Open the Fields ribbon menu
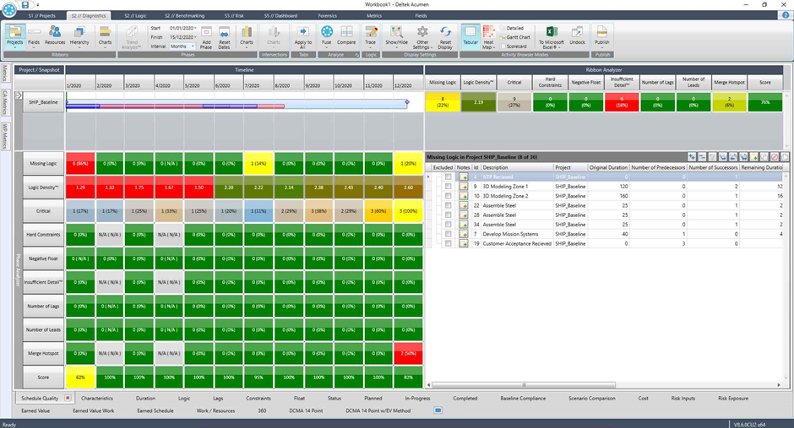This screenshot has height=428, width=794. coord(34,36)
